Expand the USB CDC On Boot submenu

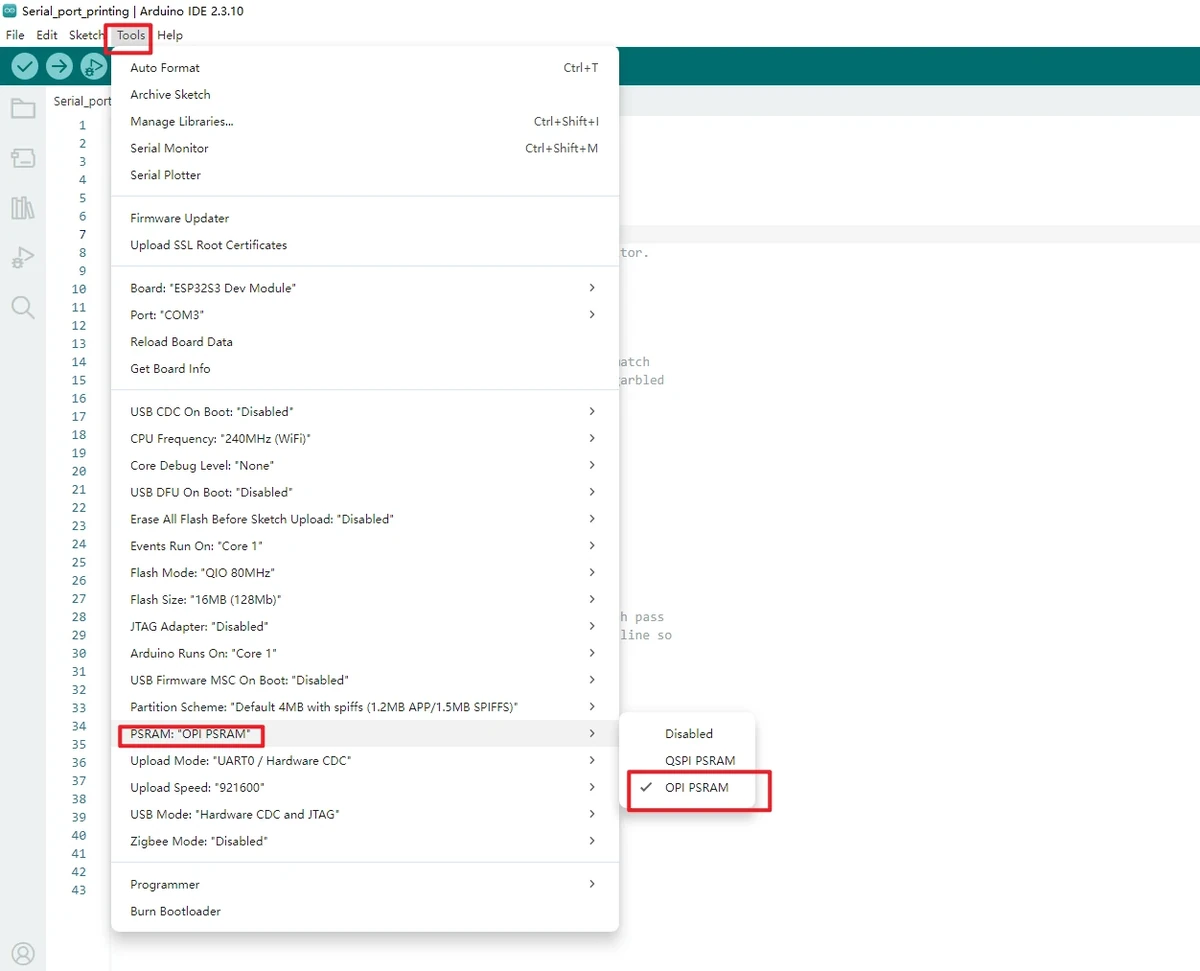[x=365, y=412]
